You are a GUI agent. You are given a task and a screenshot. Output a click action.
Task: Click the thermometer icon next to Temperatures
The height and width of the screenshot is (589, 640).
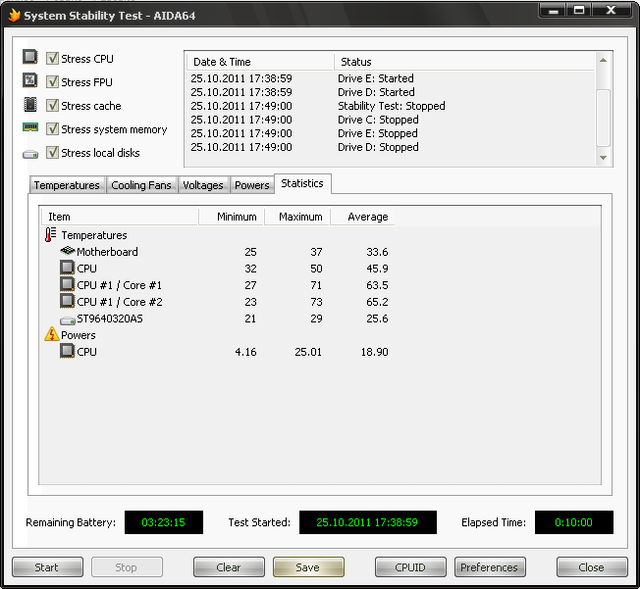point(52,235)
